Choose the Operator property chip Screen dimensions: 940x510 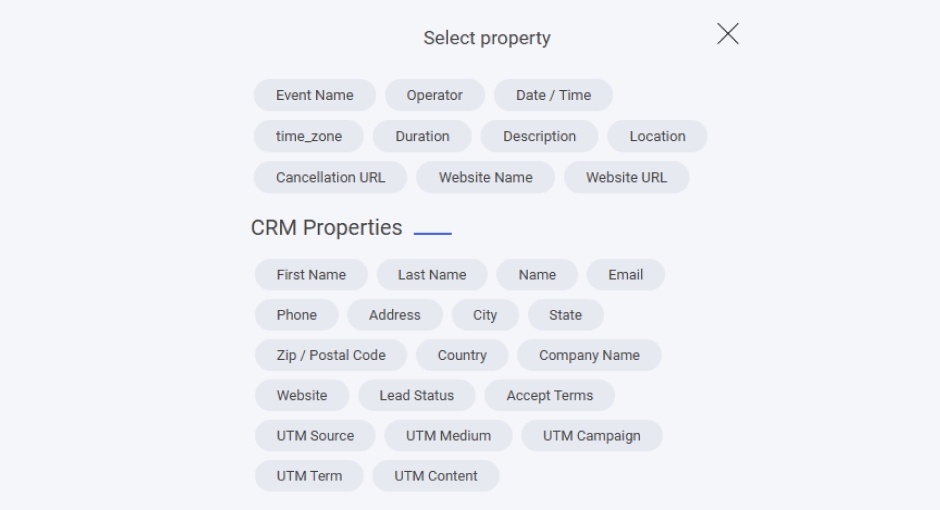point(434,95)
